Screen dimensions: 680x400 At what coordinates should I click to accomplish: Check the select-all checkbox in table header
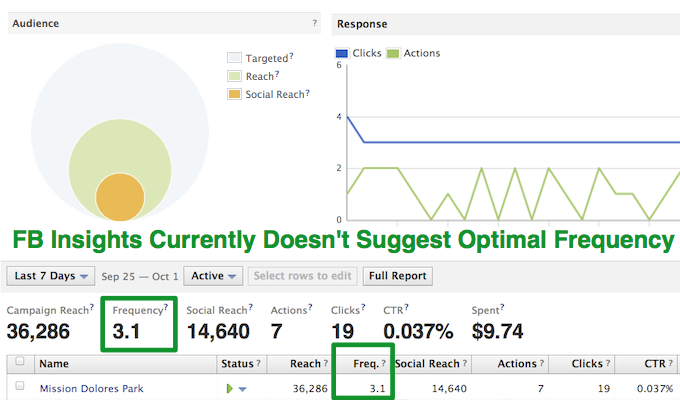20,362
